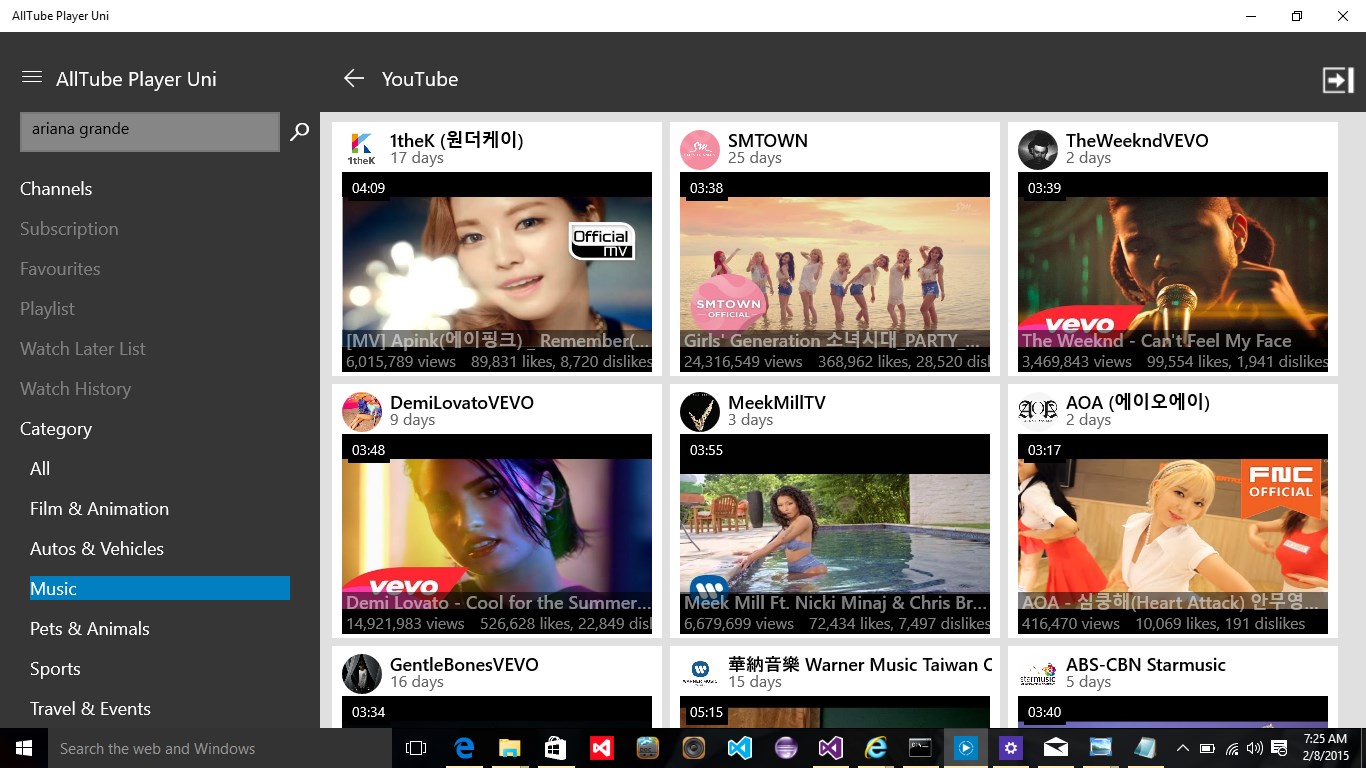Open Playlist in the sidebar
Image resolution: width=1366 pixels, height=768 pixels.
(x=47, y=309)
